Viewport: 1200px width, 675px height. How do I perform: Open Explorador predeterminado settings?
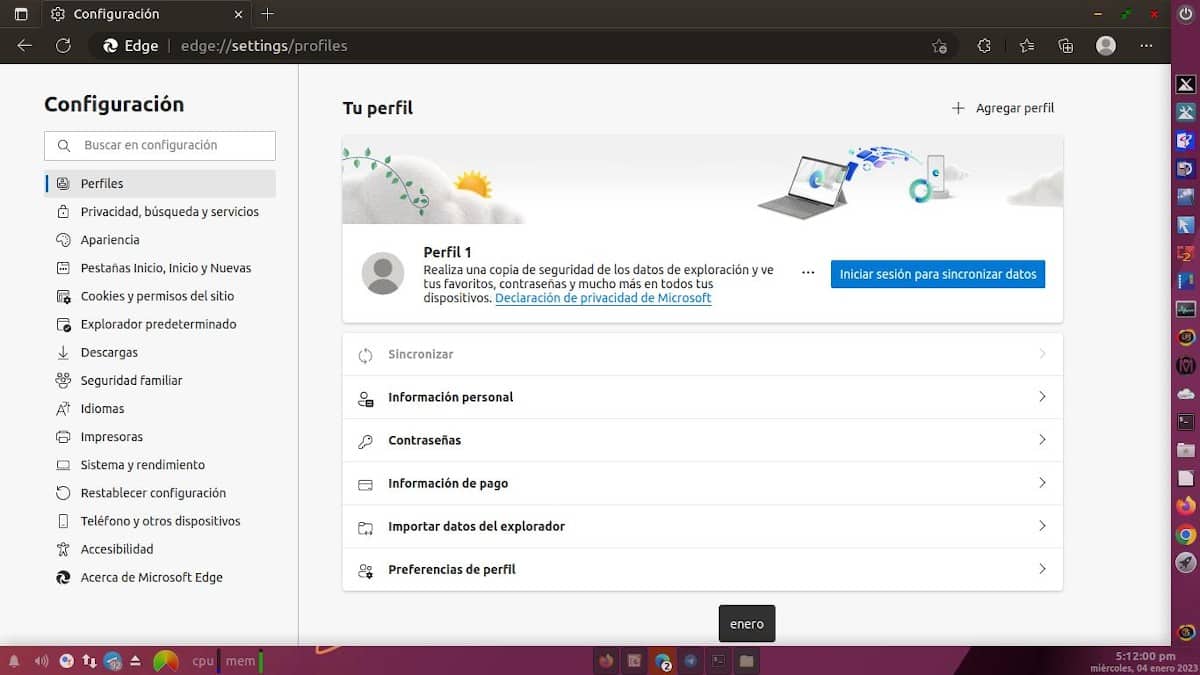pos(160,324)
